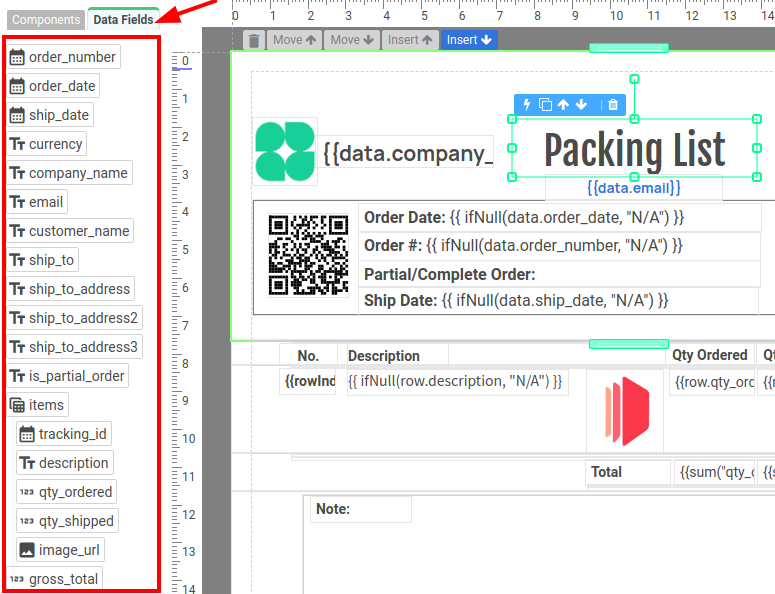Click the Move up button
This screenshot has width=775, height=594.
point(295,40)
